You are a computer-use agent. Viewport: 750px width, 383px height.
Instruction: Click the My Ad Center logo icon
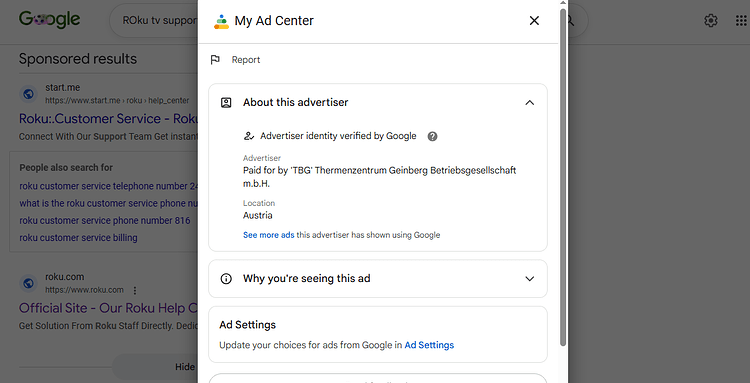(x=221, y=22)
